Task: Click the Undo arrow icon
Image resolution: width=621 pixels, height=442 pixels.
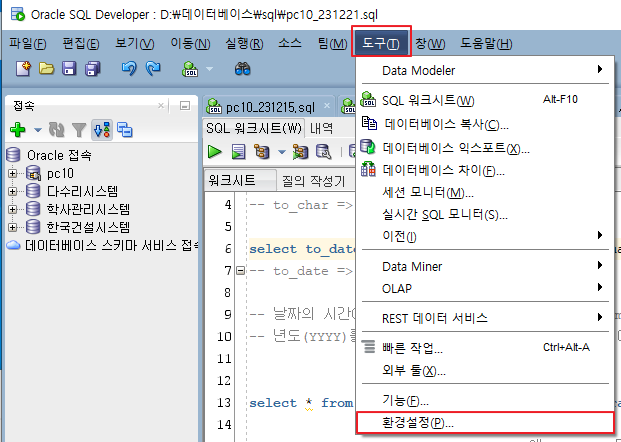Action: click(129, 69)
